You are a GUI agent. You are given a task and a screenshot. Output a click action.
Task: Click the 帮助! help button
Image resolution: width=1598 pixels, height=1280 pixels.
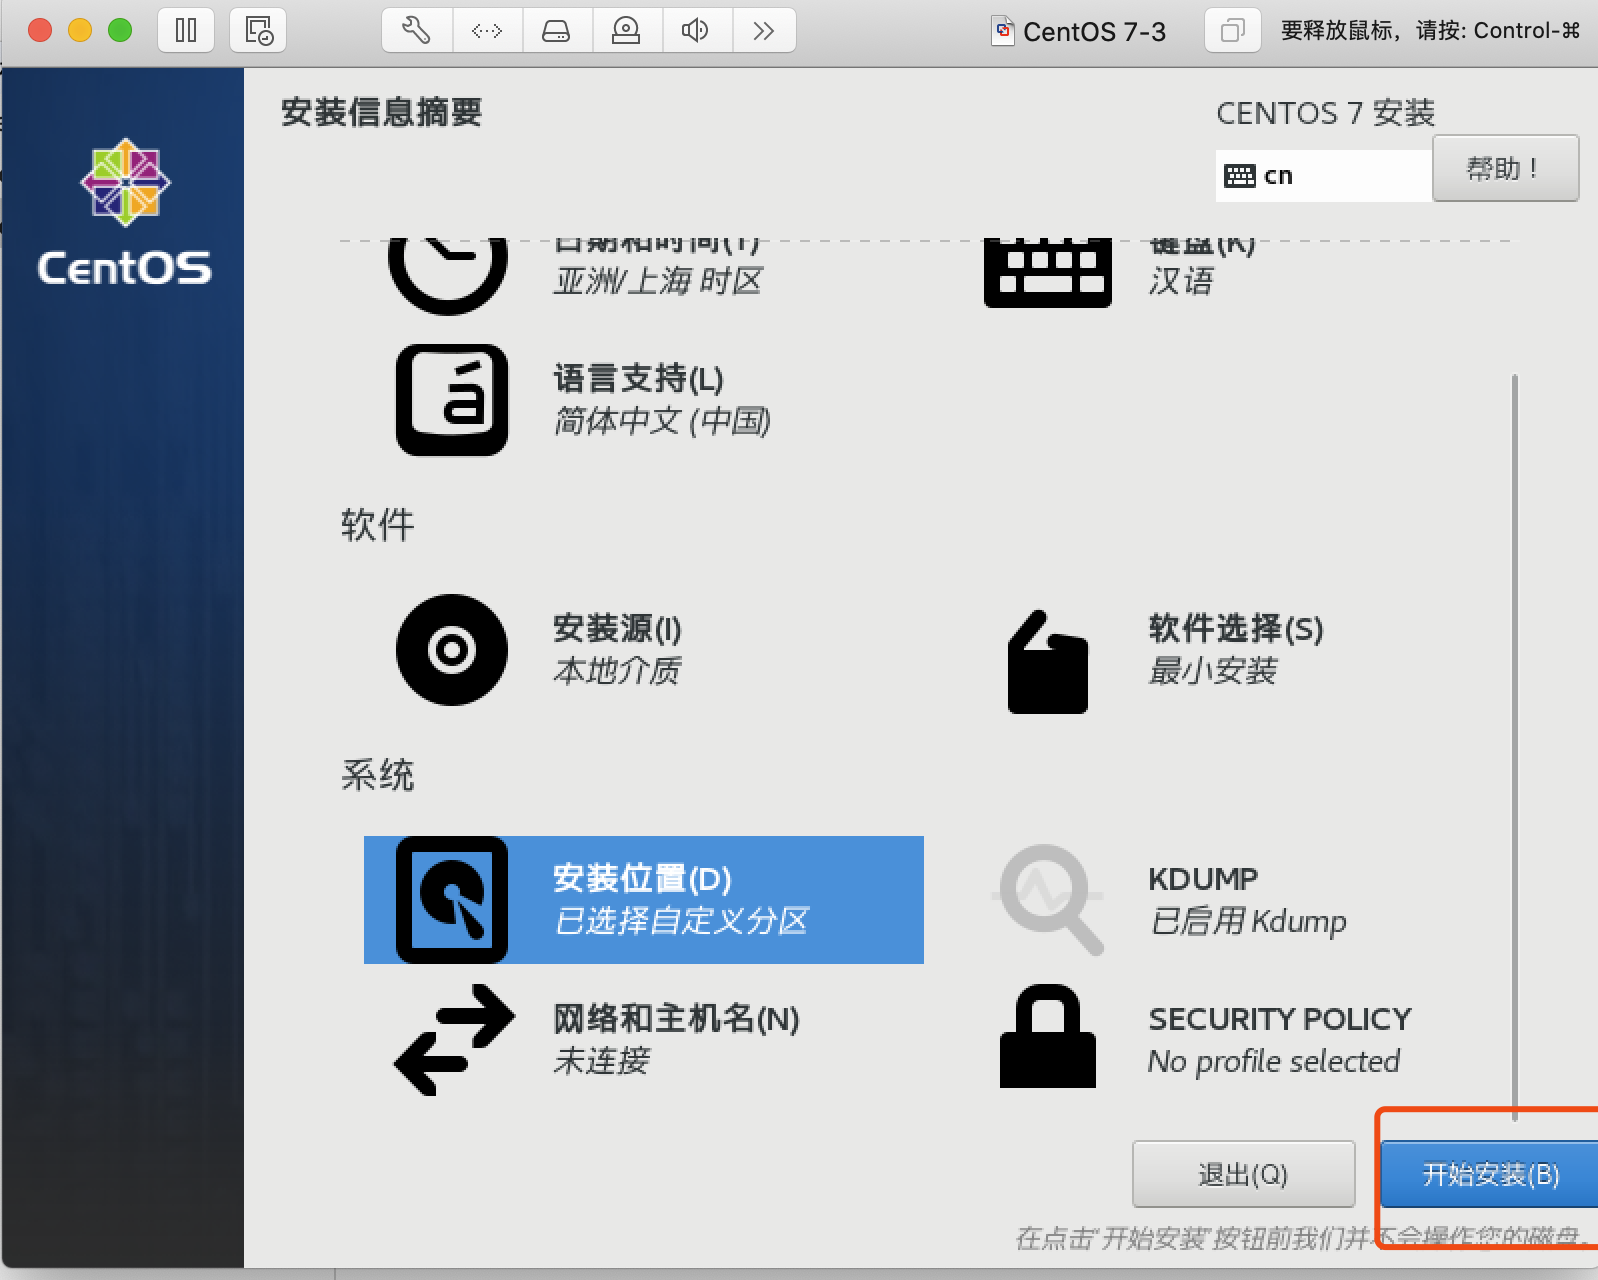pyautogui.click(x=1505, y=168)
